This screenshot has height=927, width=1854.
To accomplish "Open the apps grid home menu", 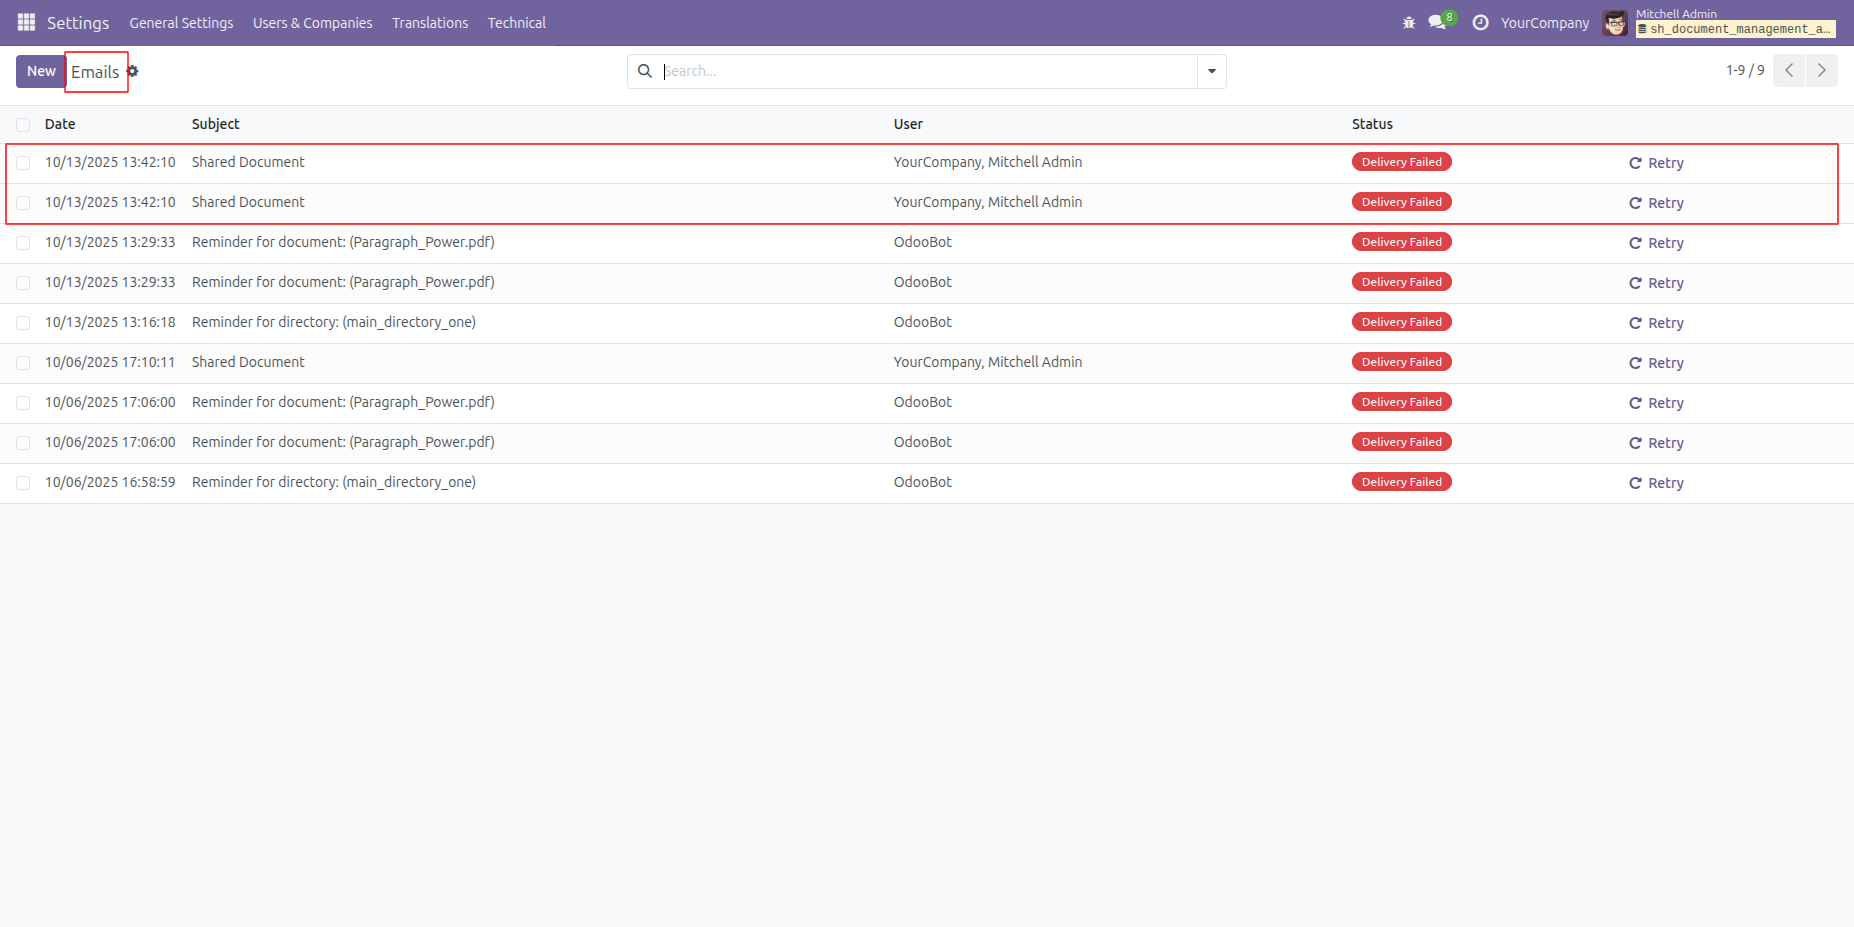I will pos(26,22).
